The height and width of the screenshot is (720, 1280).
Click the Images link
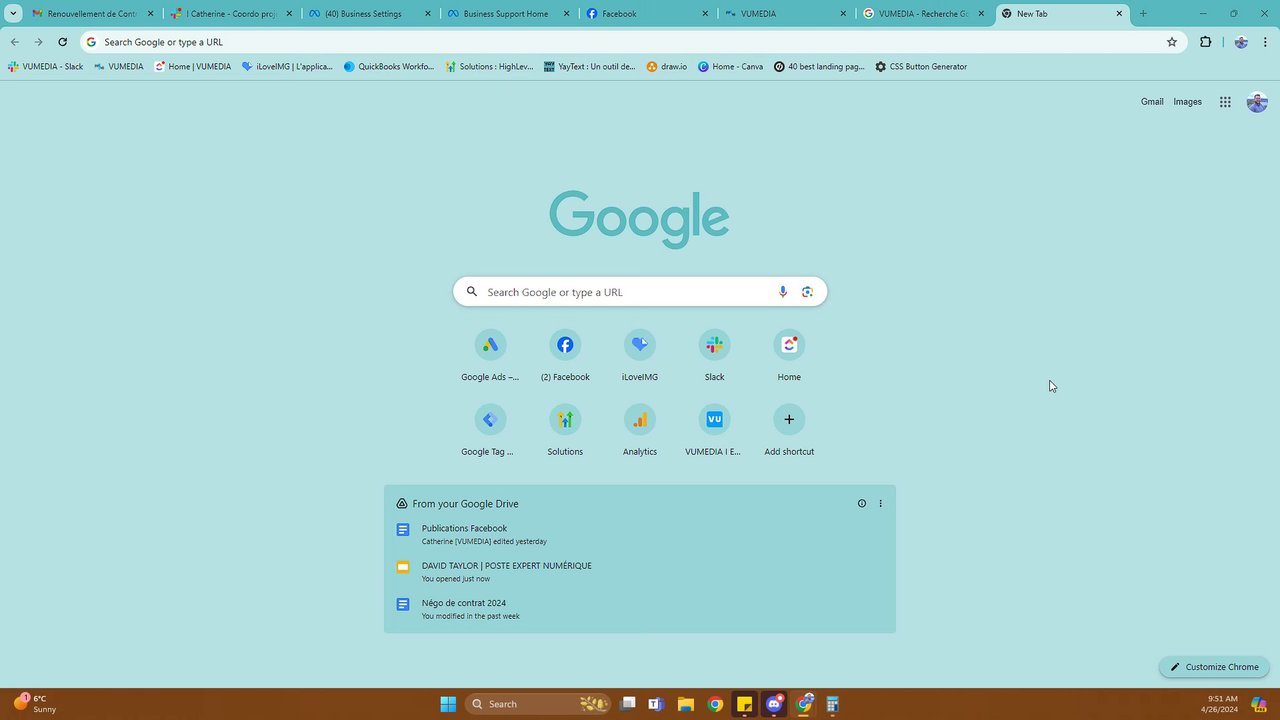coord(1187,102)
